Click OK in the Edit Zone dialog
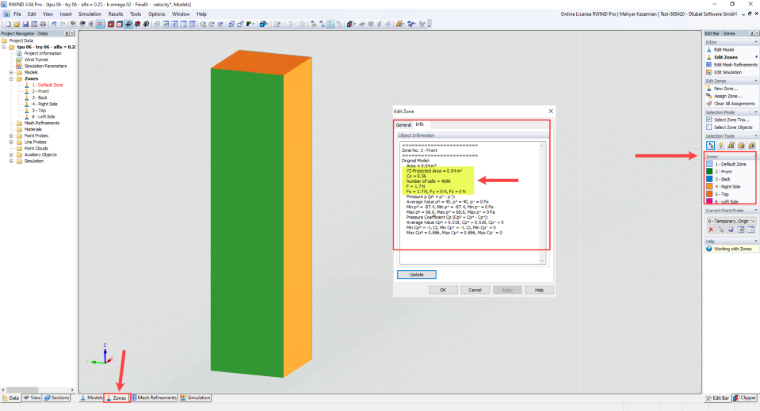Screen dimensions: 760x411 (443, 290)
